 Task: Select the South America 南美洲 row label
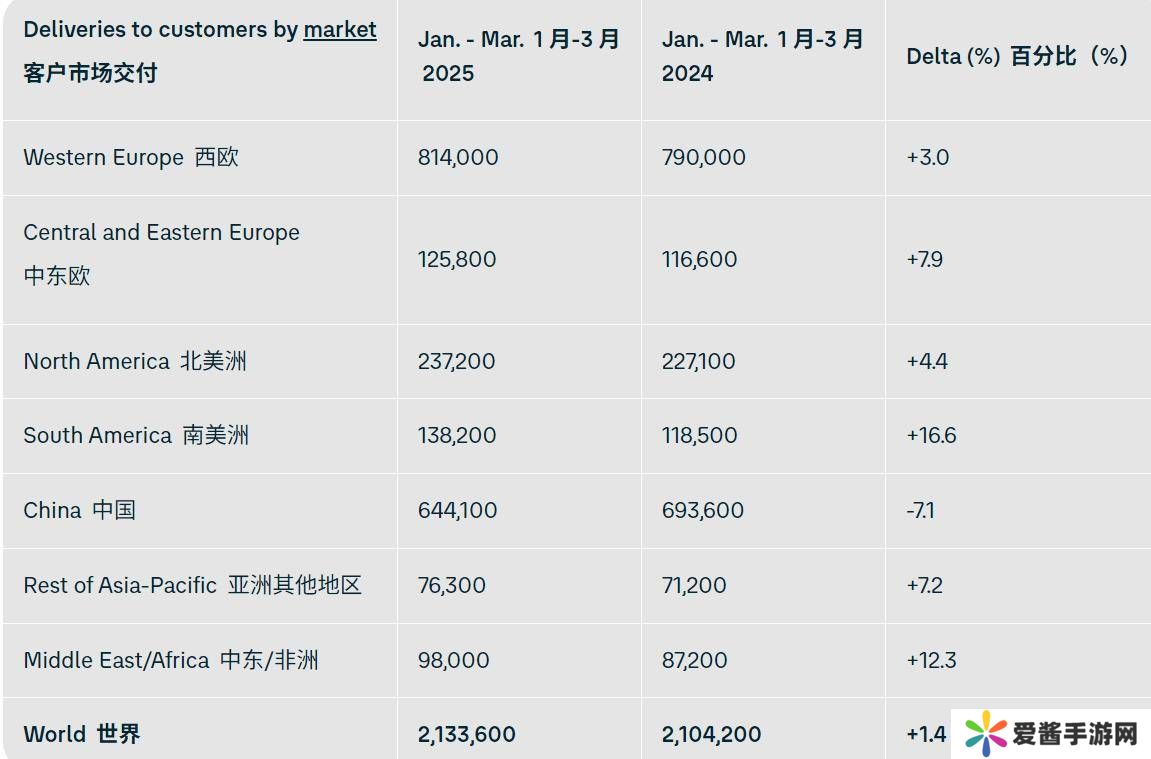pos(136,435)
